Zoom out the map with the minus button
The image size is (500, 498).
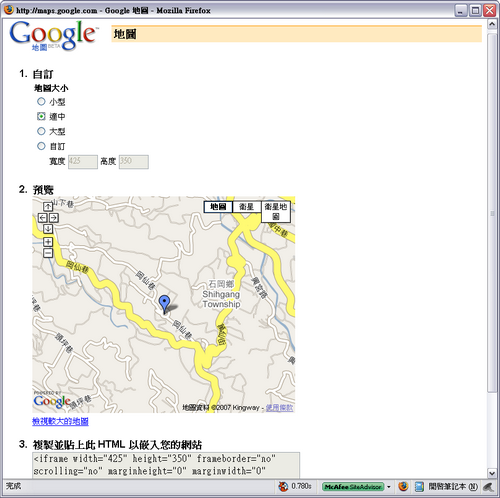click(x=48, y=253)
